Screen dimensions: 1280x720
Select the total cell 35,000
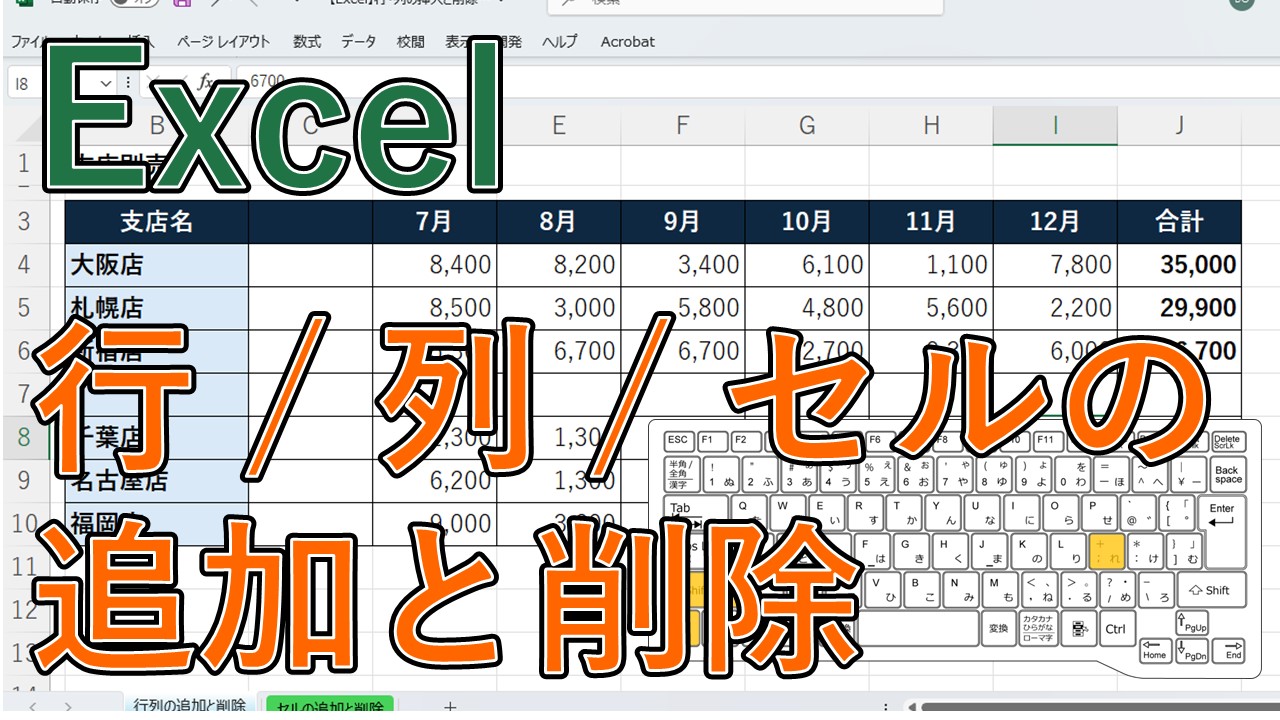tap(1179, 264)
